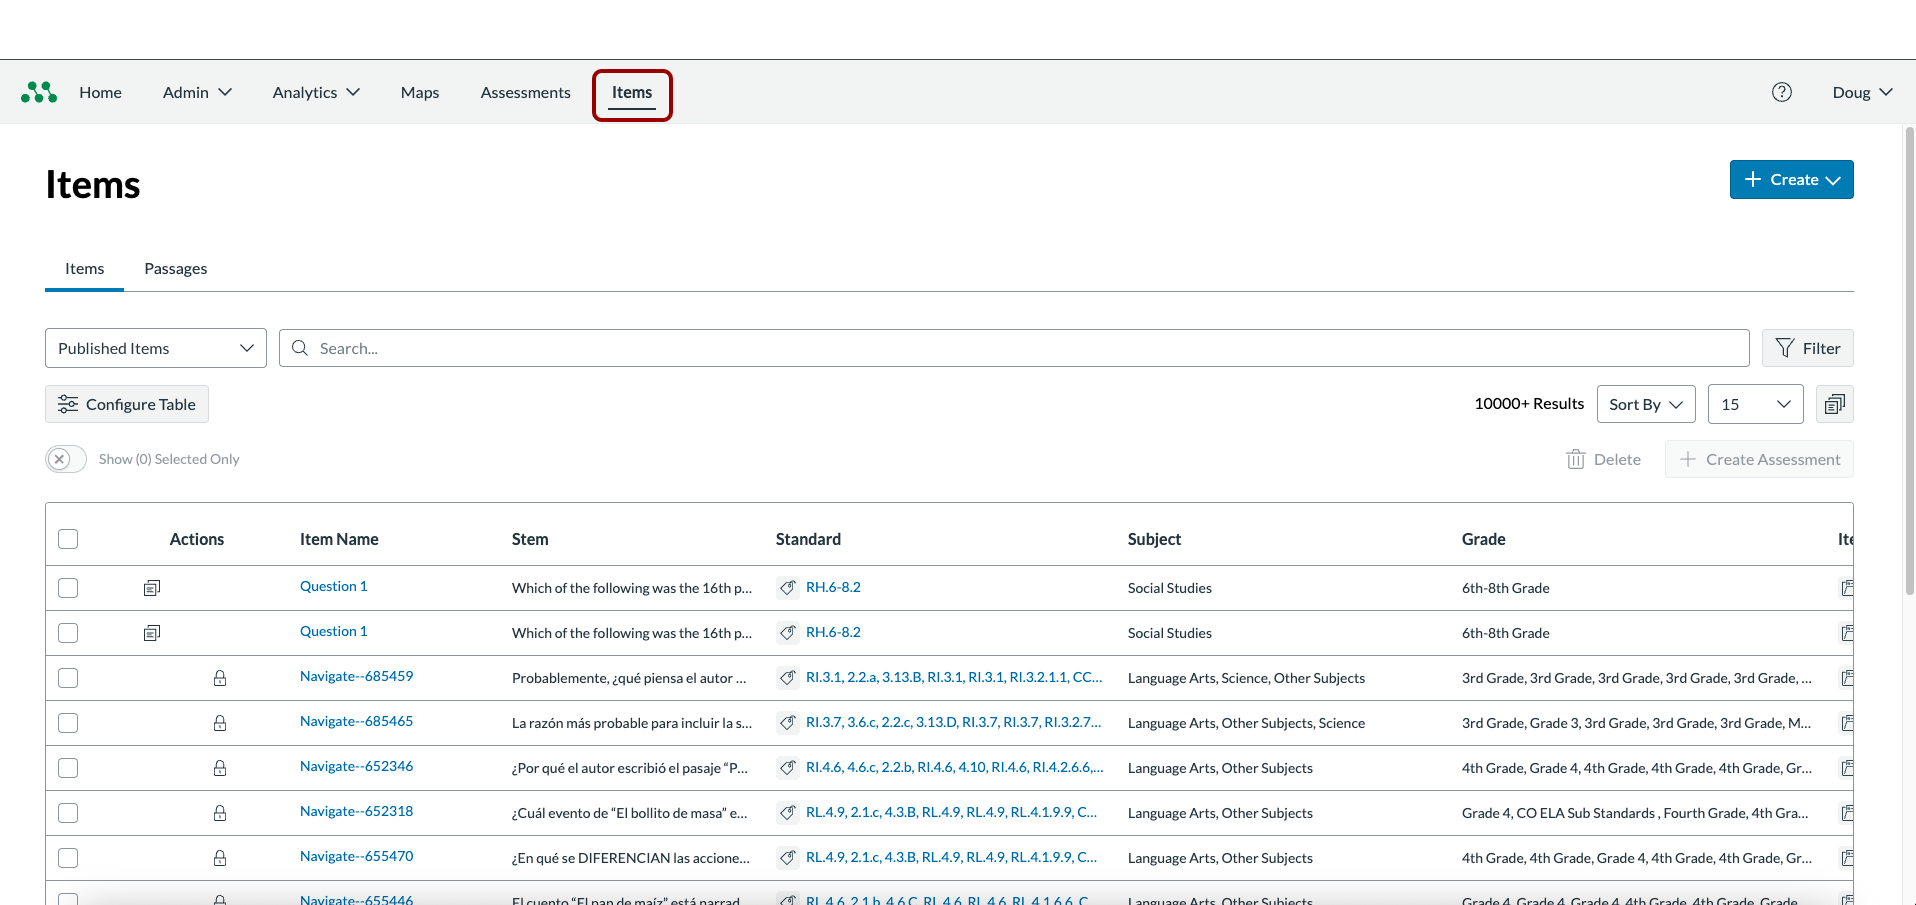
Task: Click the '10000+ Results' count text
Action: (x=1529, y=404)
